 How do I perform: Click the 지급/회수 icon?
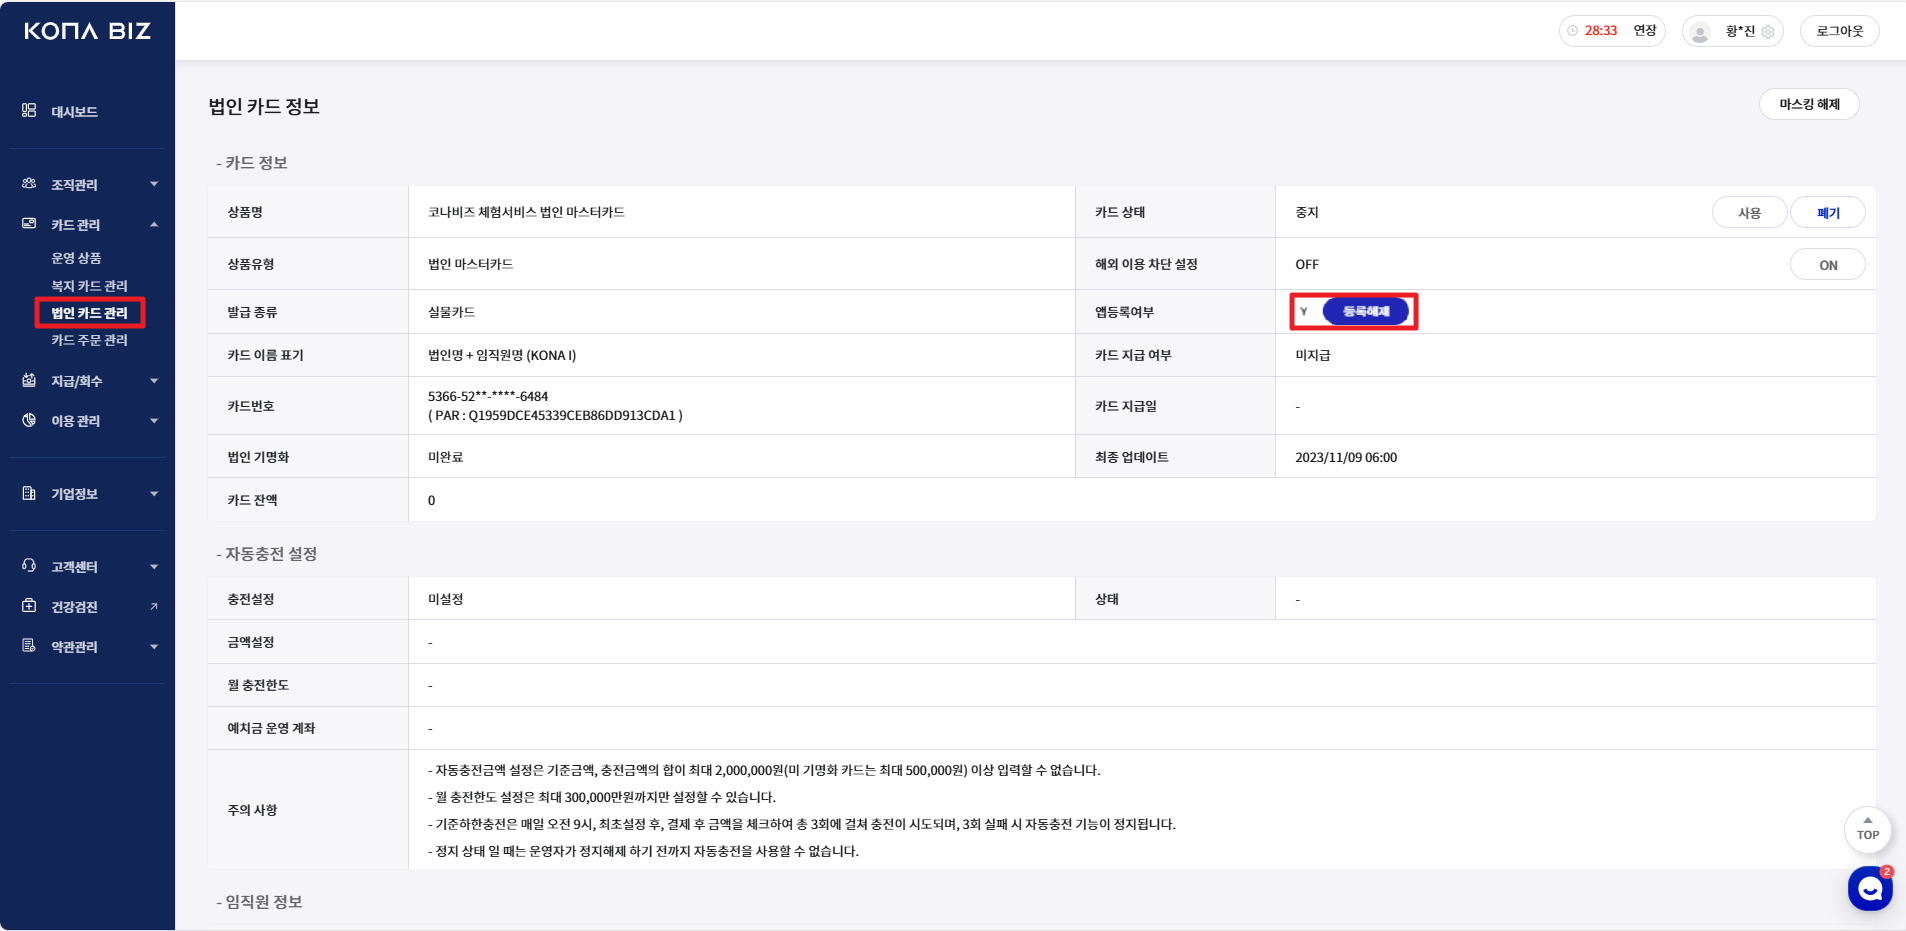(x=29, y=380)
